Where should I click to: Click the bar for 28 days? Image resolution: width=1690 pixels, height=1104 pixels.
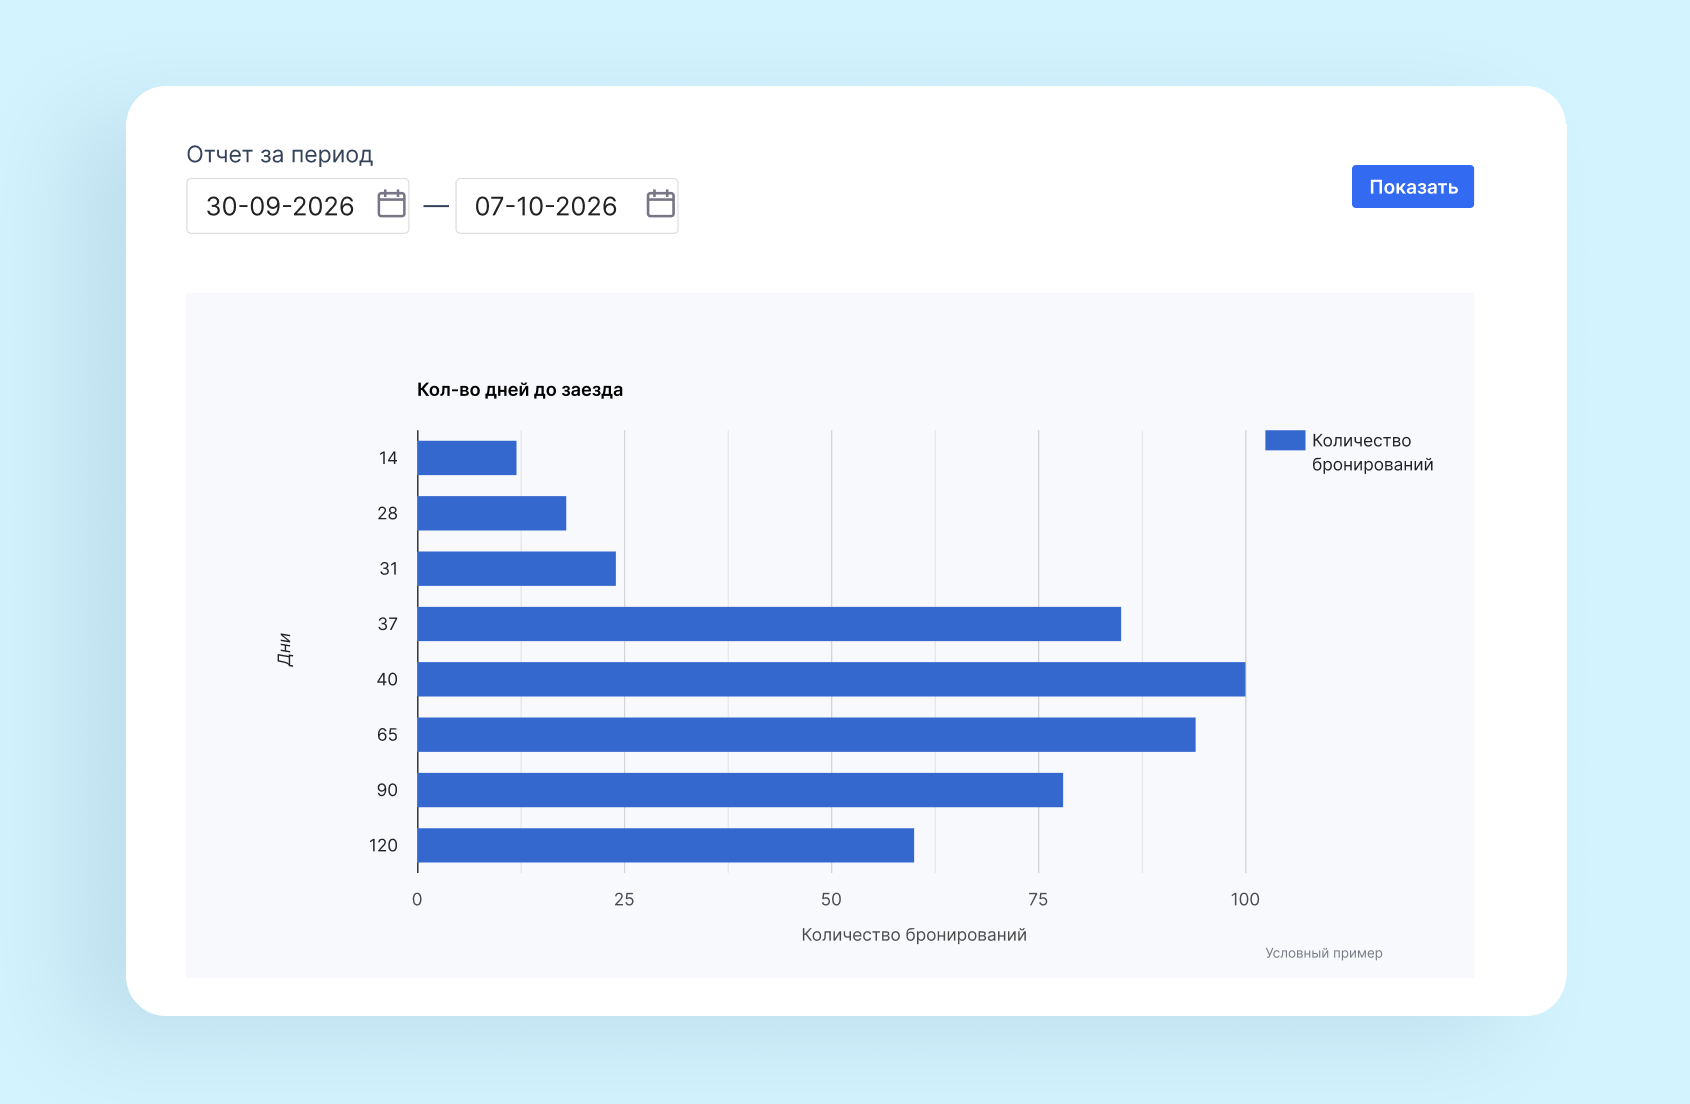(x=492, y=513)
